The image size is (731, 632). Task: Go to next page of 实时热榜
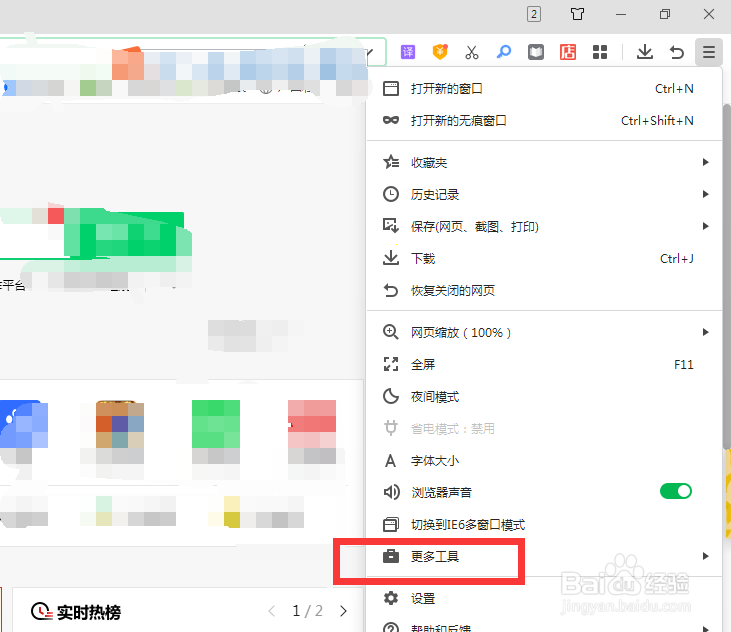[344, 611]
